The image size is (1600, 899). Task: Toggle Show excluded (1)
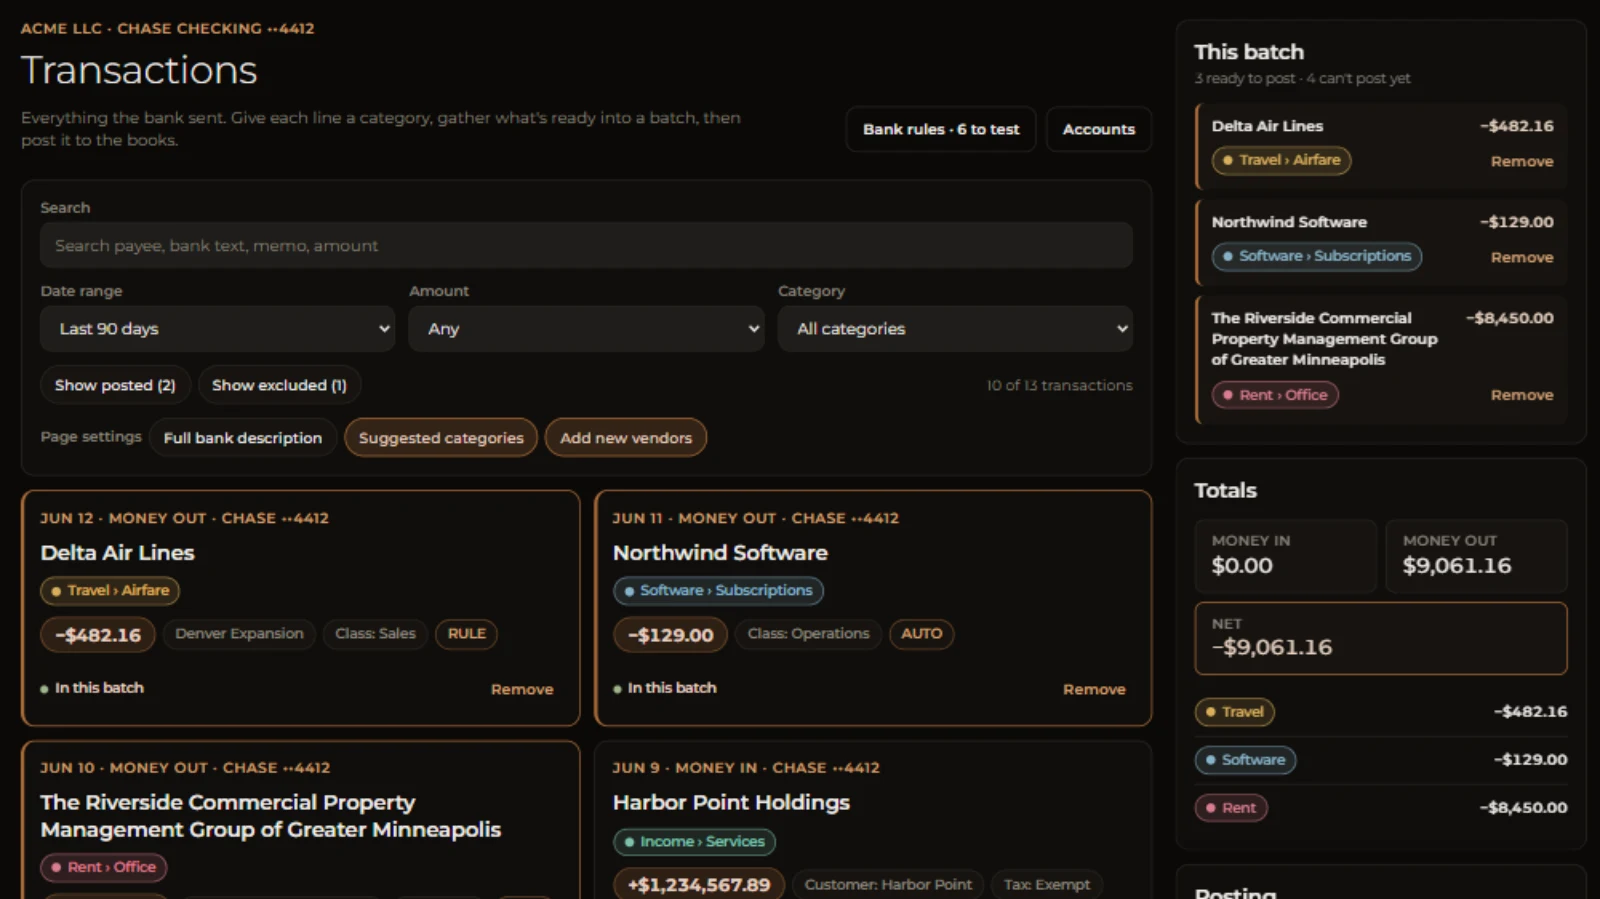[x=279, y=385]
